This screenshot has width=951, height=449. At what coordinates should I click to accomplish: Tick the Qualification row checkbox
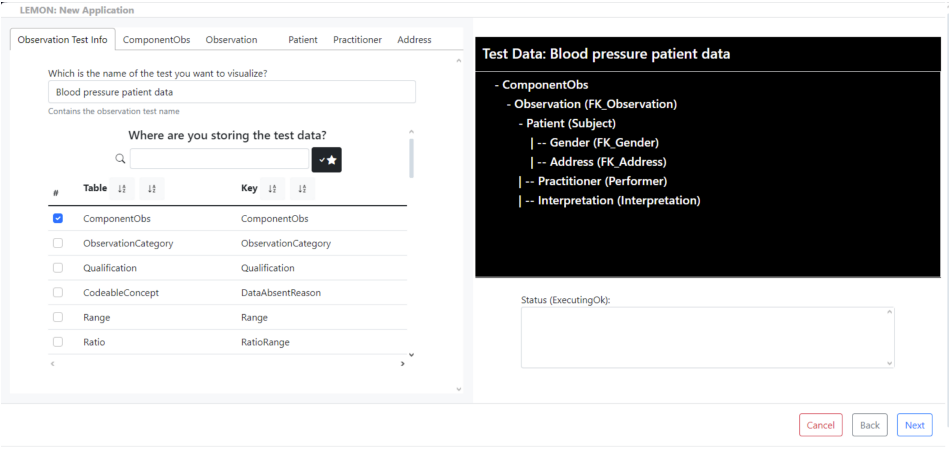pyautogui.click(x=58, y=268)
